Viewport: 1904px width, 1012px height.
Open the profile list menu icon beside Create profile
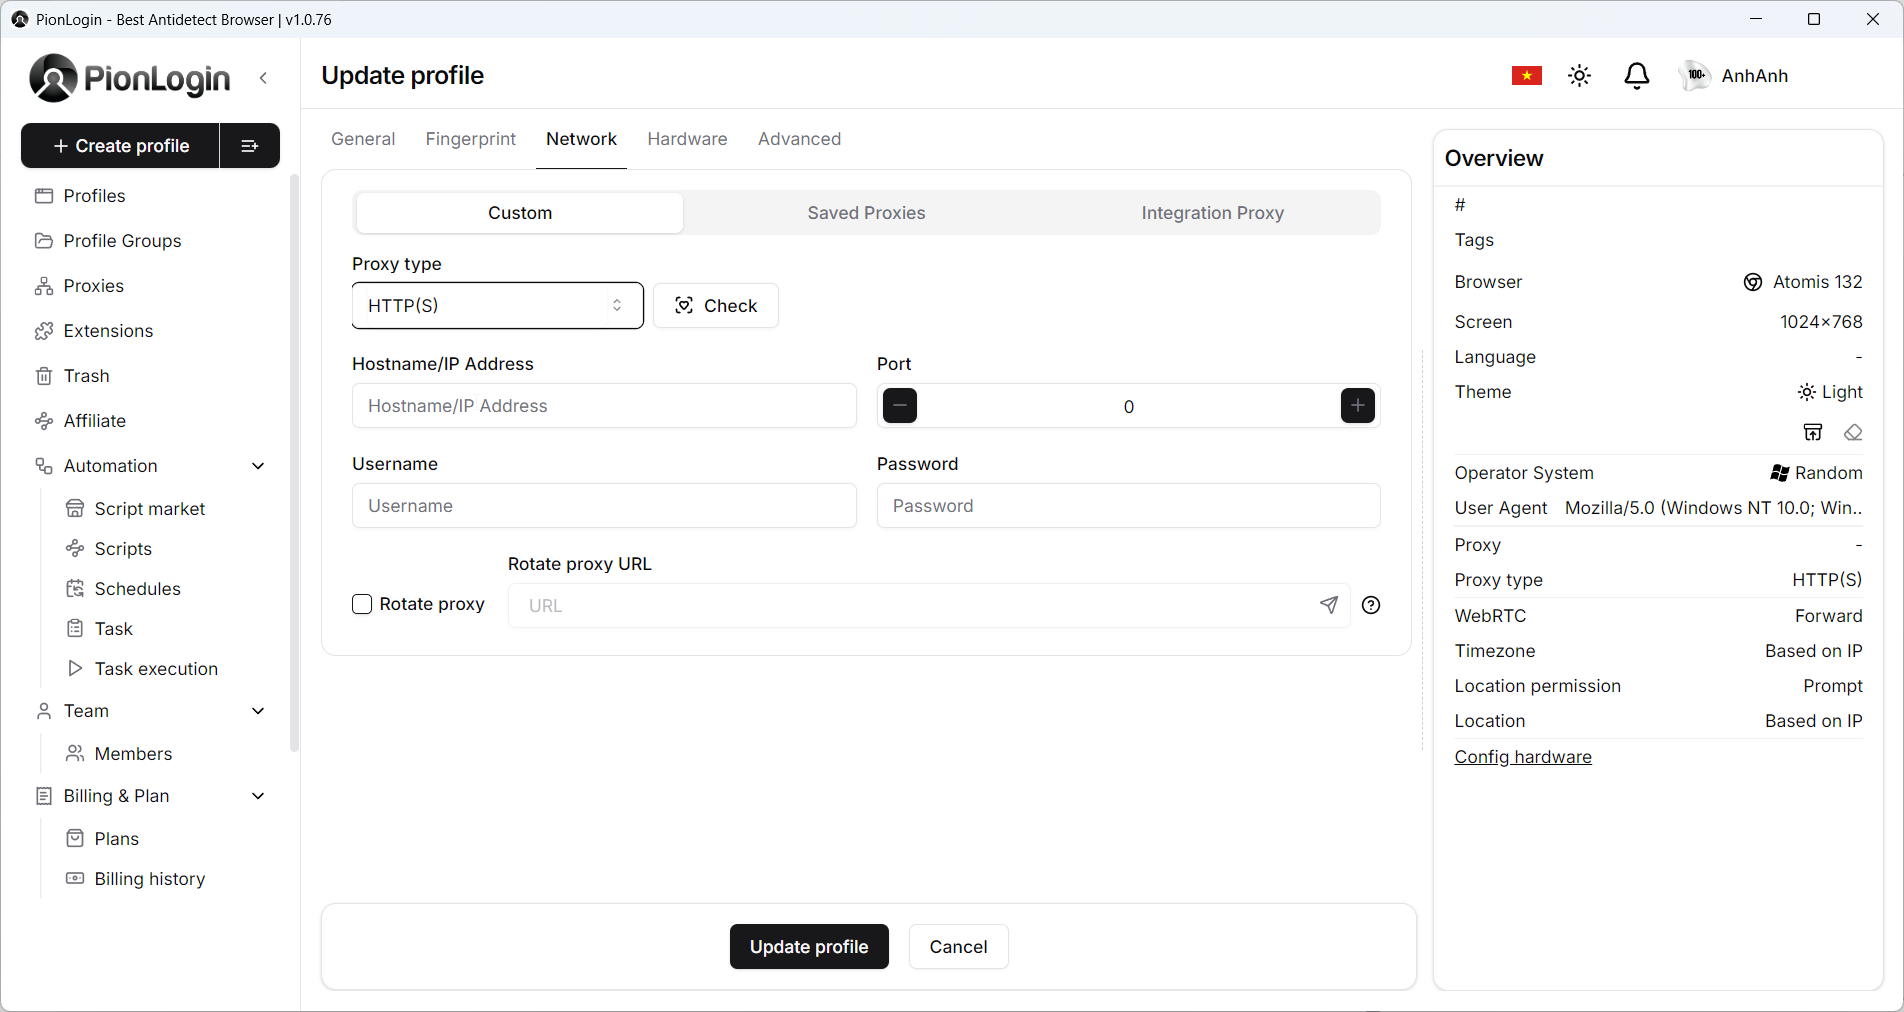[250, 146]
